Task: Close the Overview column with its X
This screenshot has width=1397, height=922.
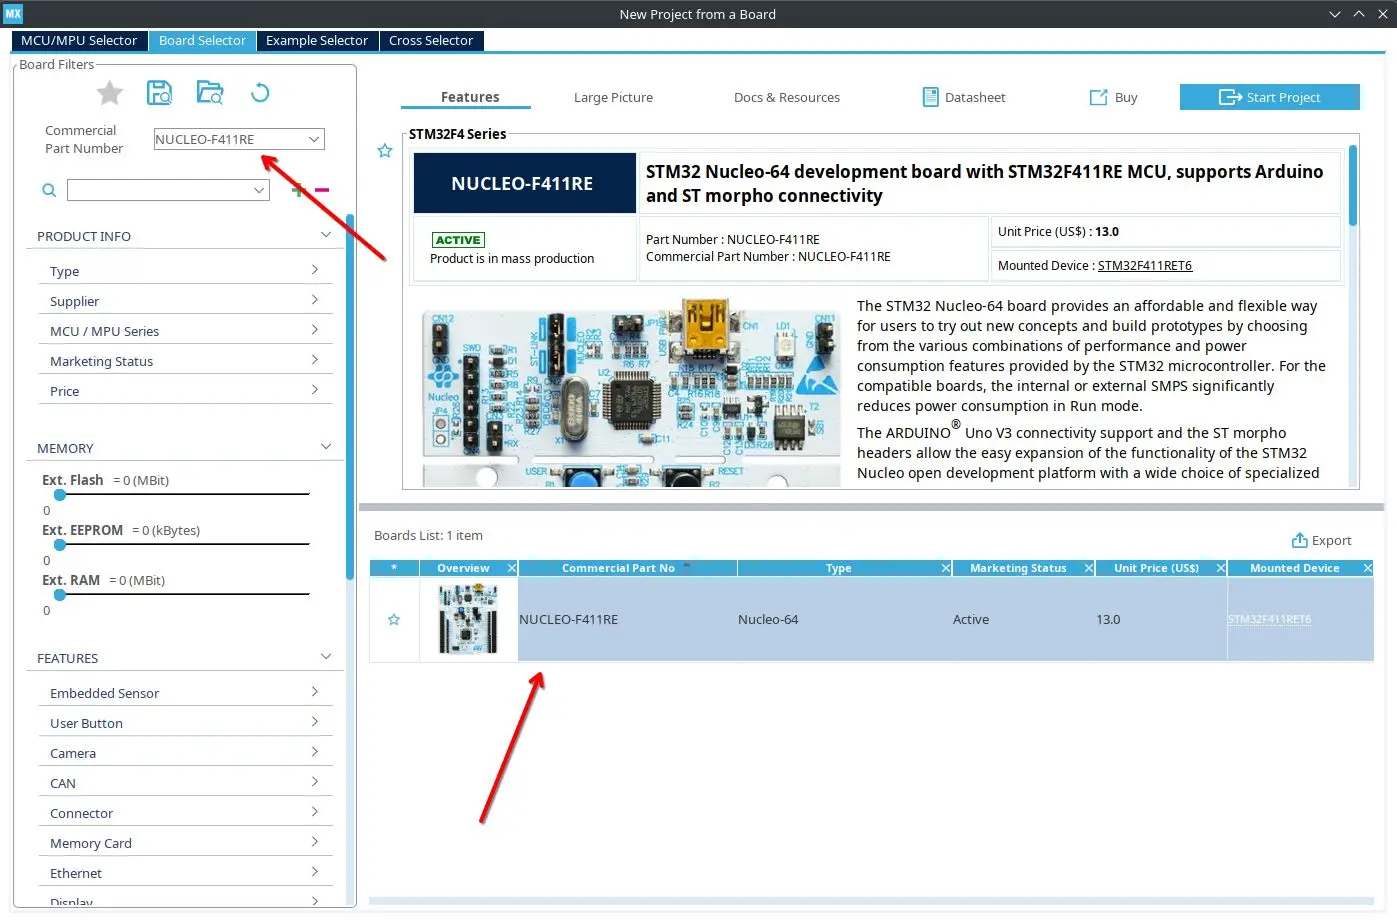Action: (512, 568)
